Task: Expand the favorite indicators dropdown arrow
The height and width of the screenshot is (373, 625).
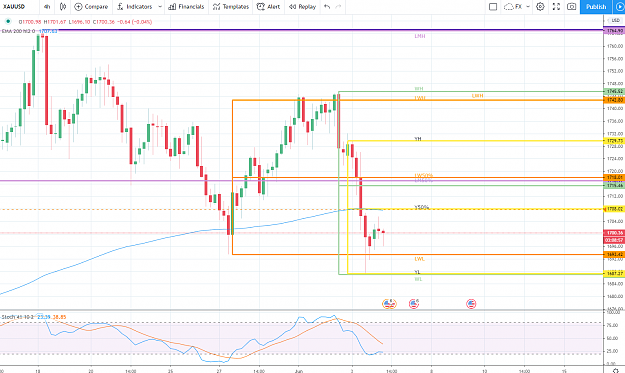Action: [x=160, y=6]
